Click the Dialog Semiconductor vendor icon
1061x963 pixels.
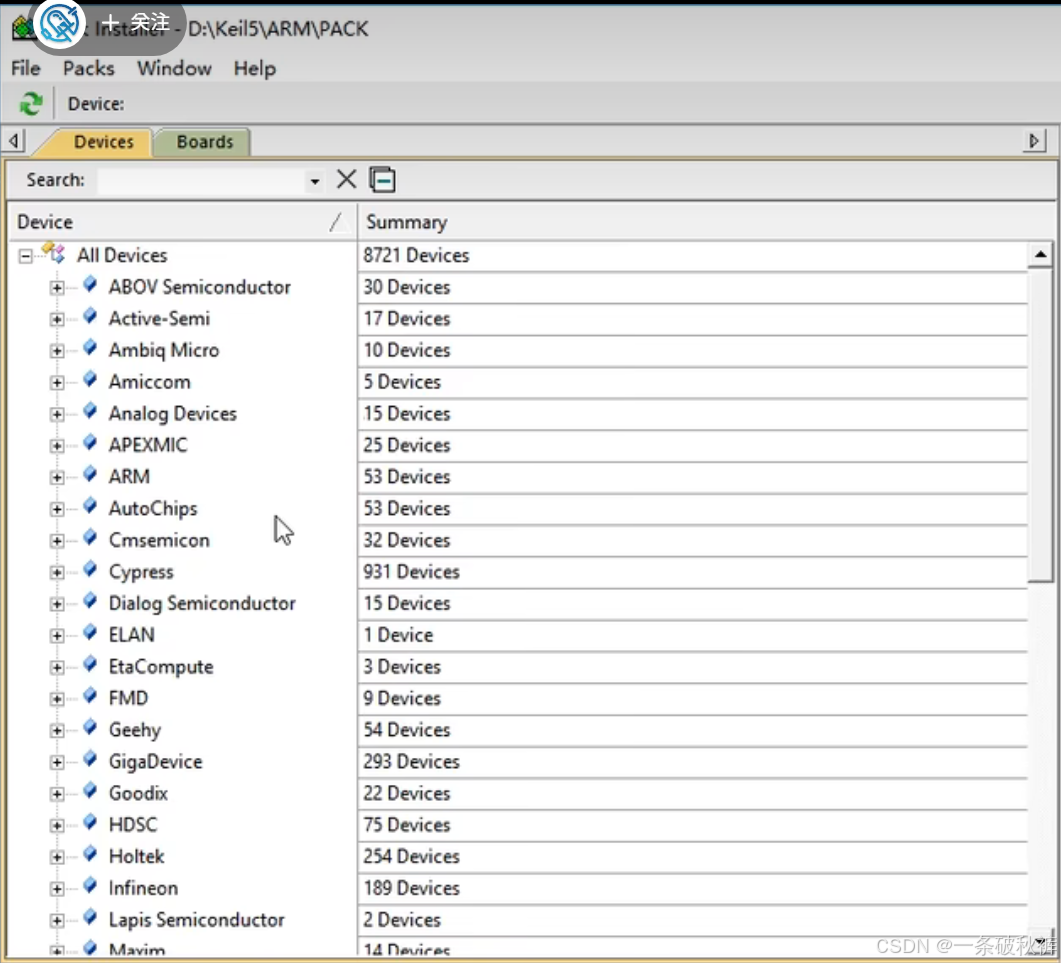coord(90,602)
